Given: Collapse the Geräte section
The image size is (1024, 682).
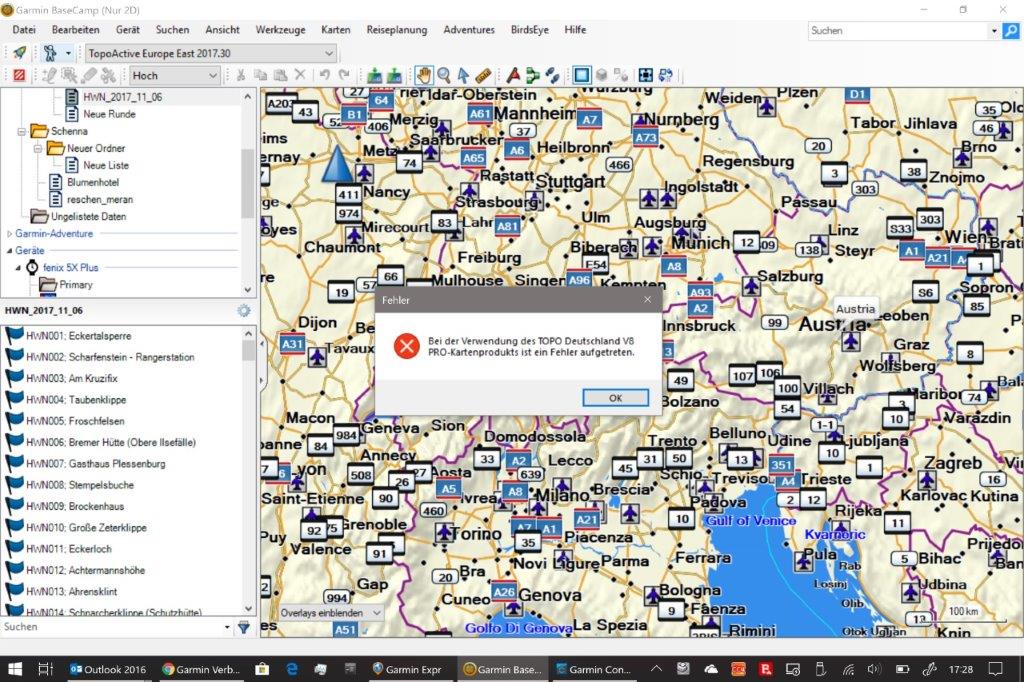Looking at the screenshot, I should [9, 250].
